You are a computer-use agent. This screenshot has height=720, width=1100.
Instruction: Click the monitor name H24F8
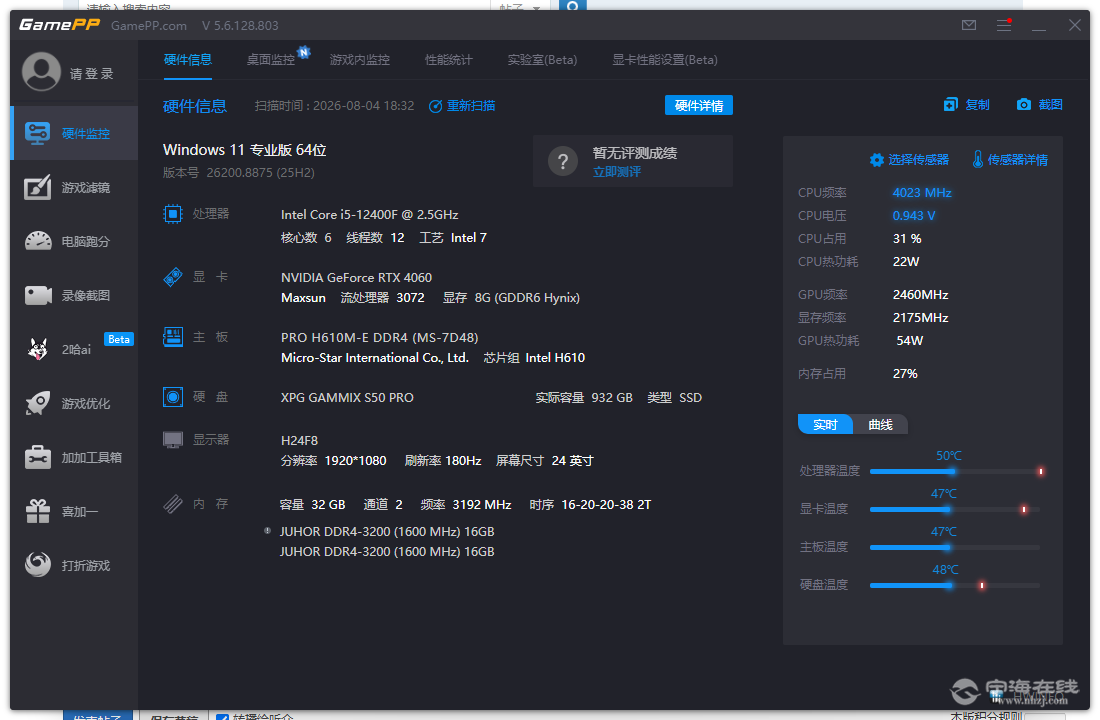(x=299, y=441)
